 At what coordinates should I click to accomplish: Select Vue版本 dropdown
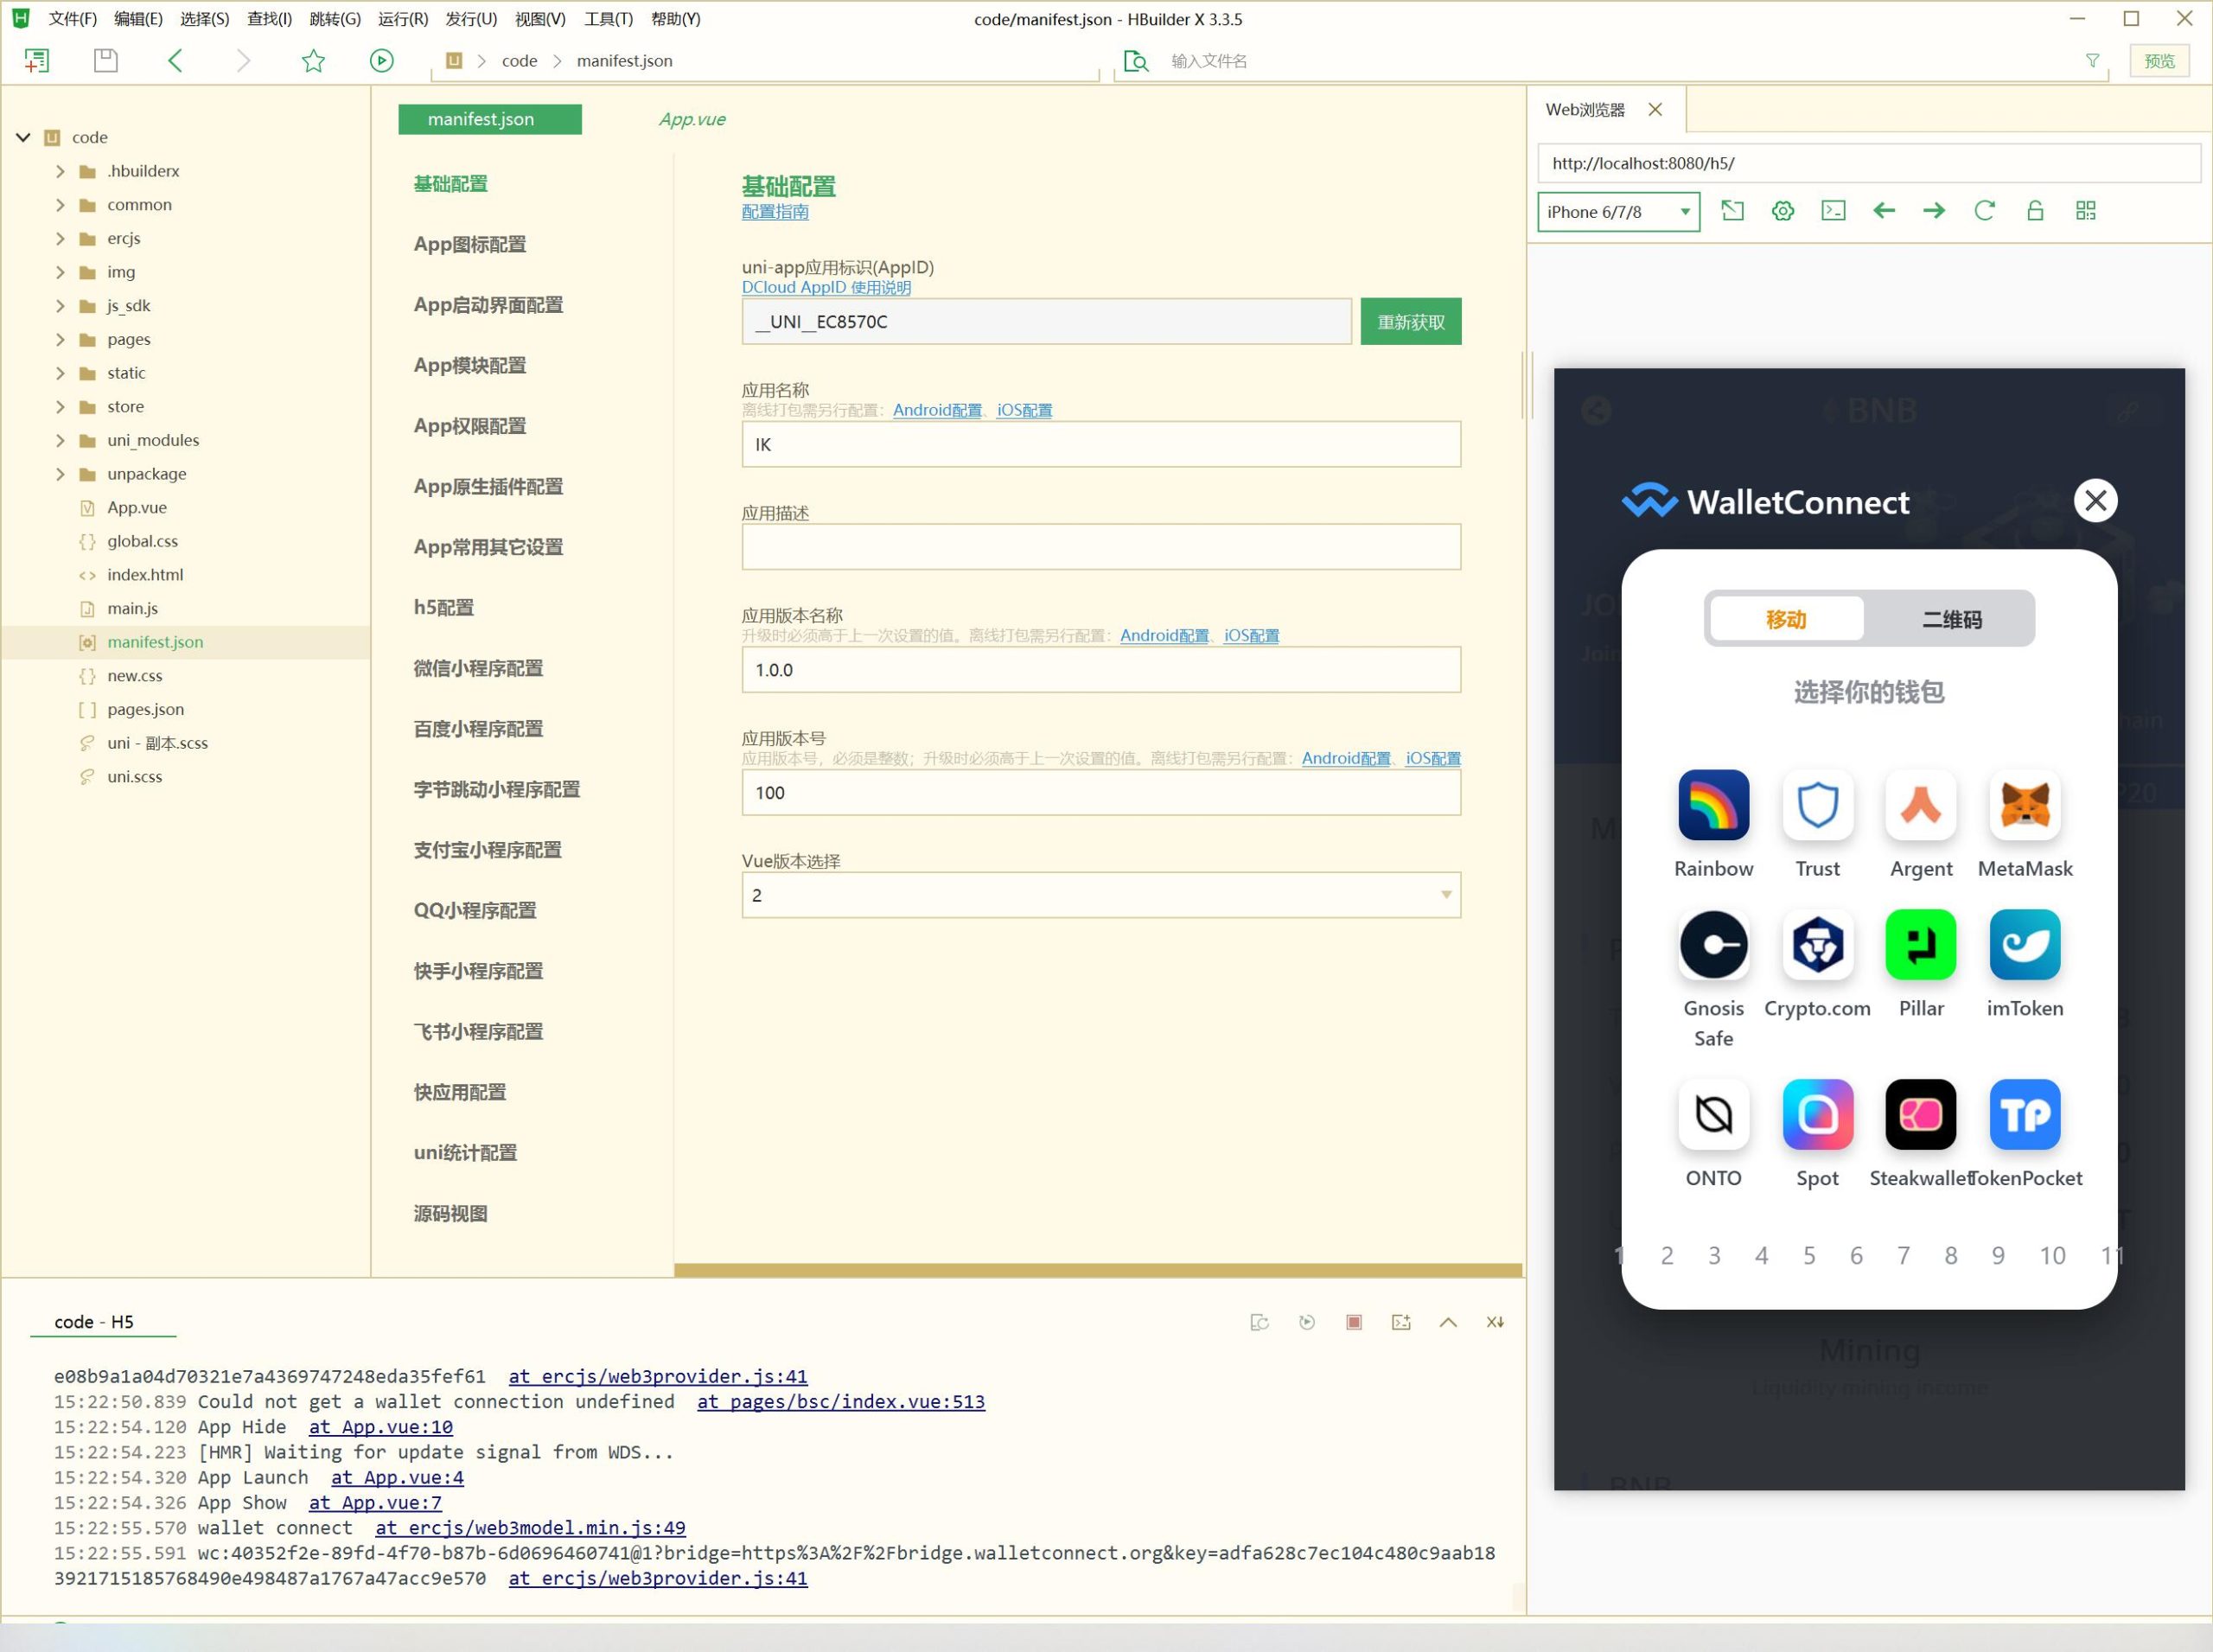point(1100,896)
